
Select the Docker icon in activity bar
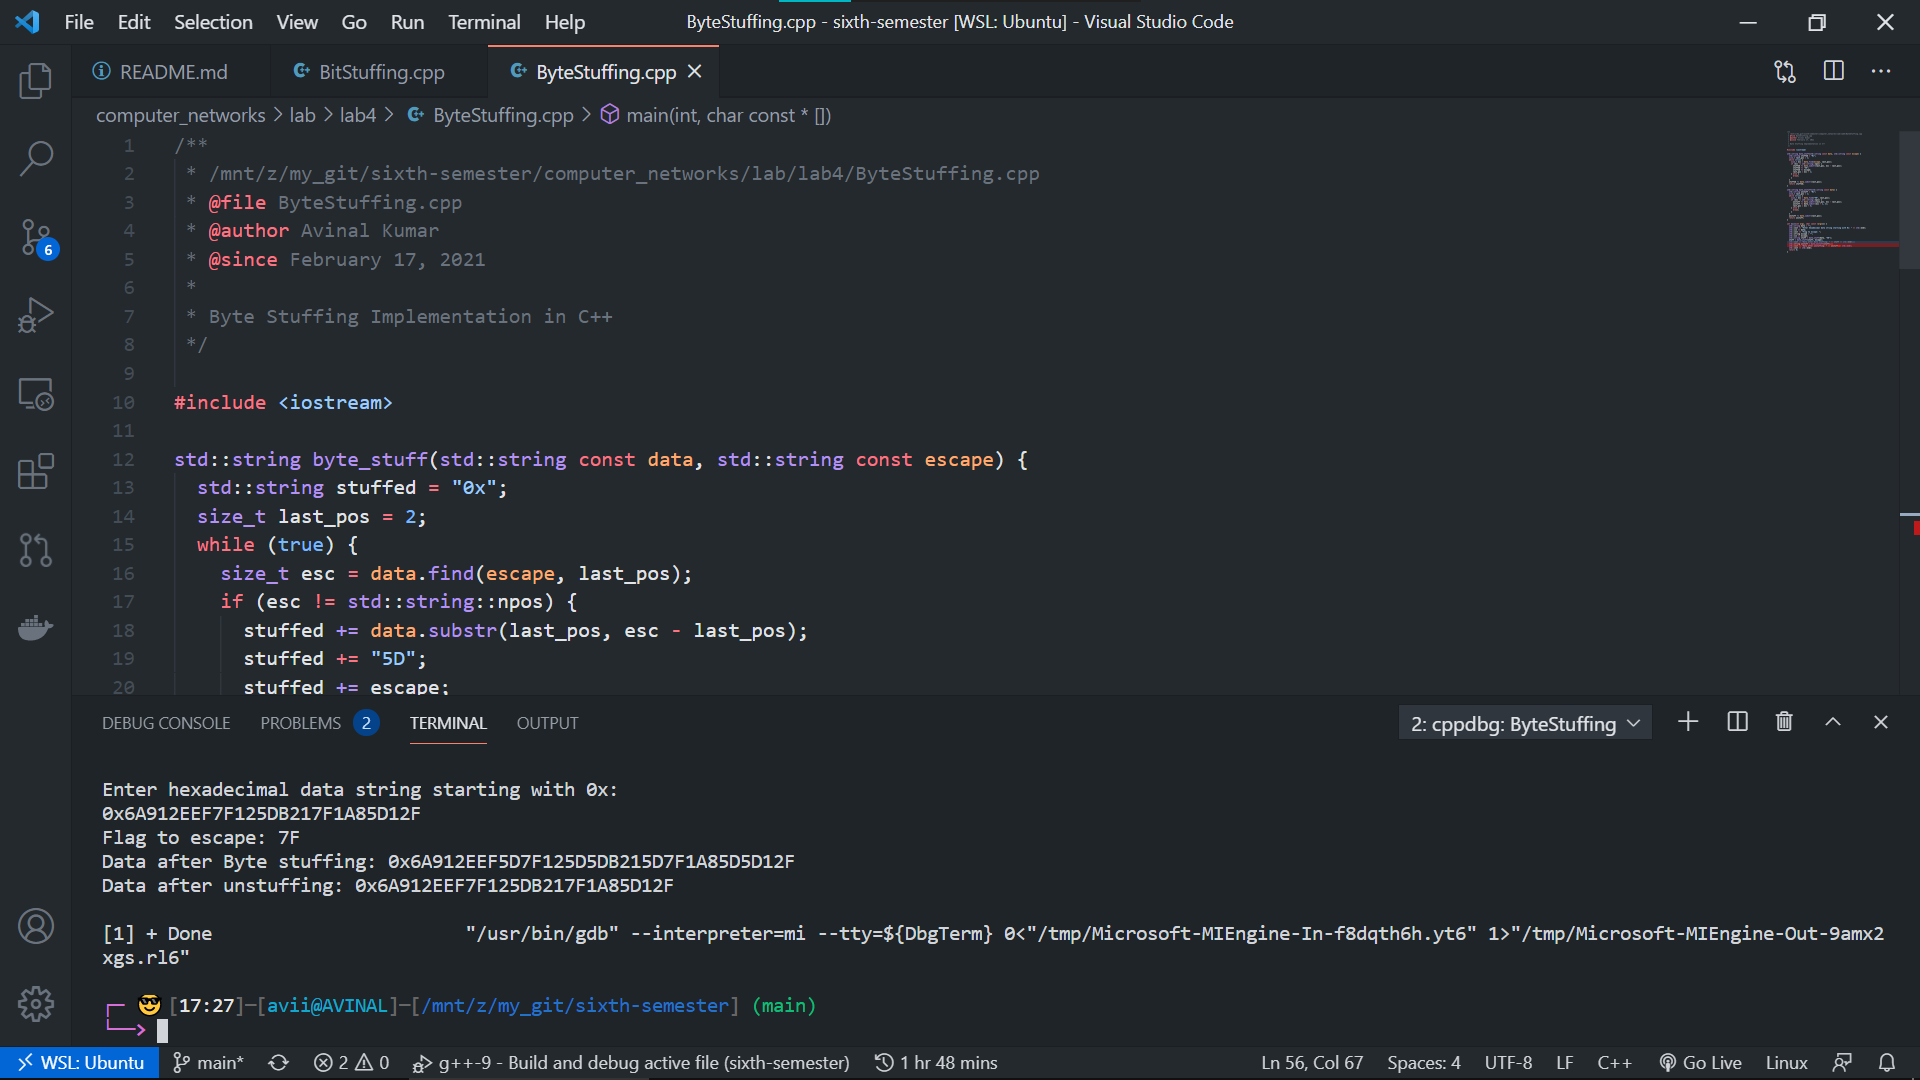[36, 627]
